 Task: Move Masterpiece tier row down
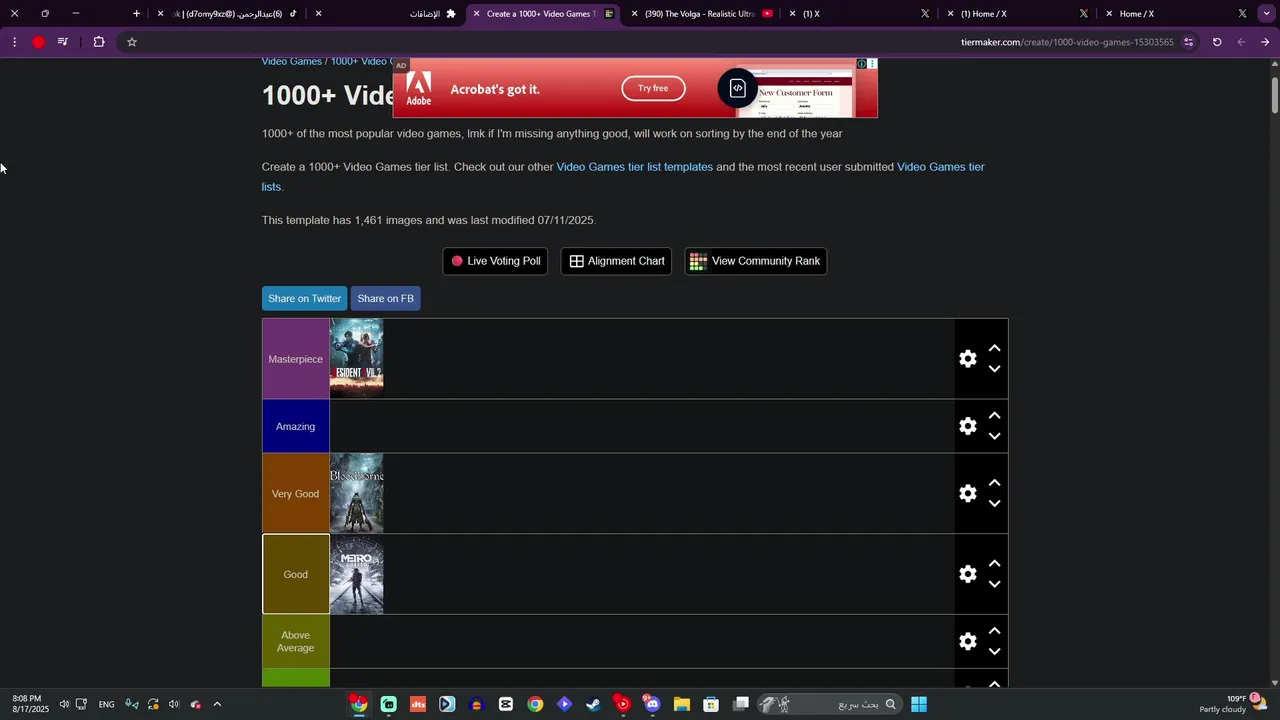point(994,369)
